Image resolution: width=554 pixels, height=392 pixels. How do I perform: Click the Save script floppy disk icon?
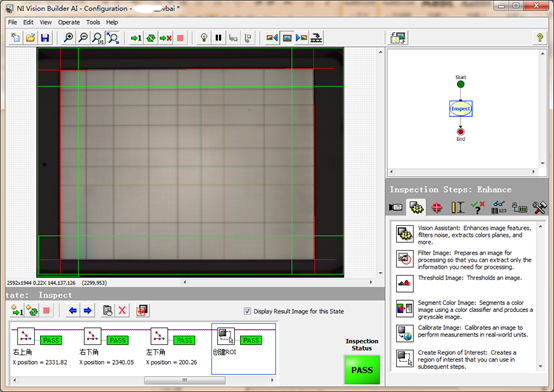(45, 38)
